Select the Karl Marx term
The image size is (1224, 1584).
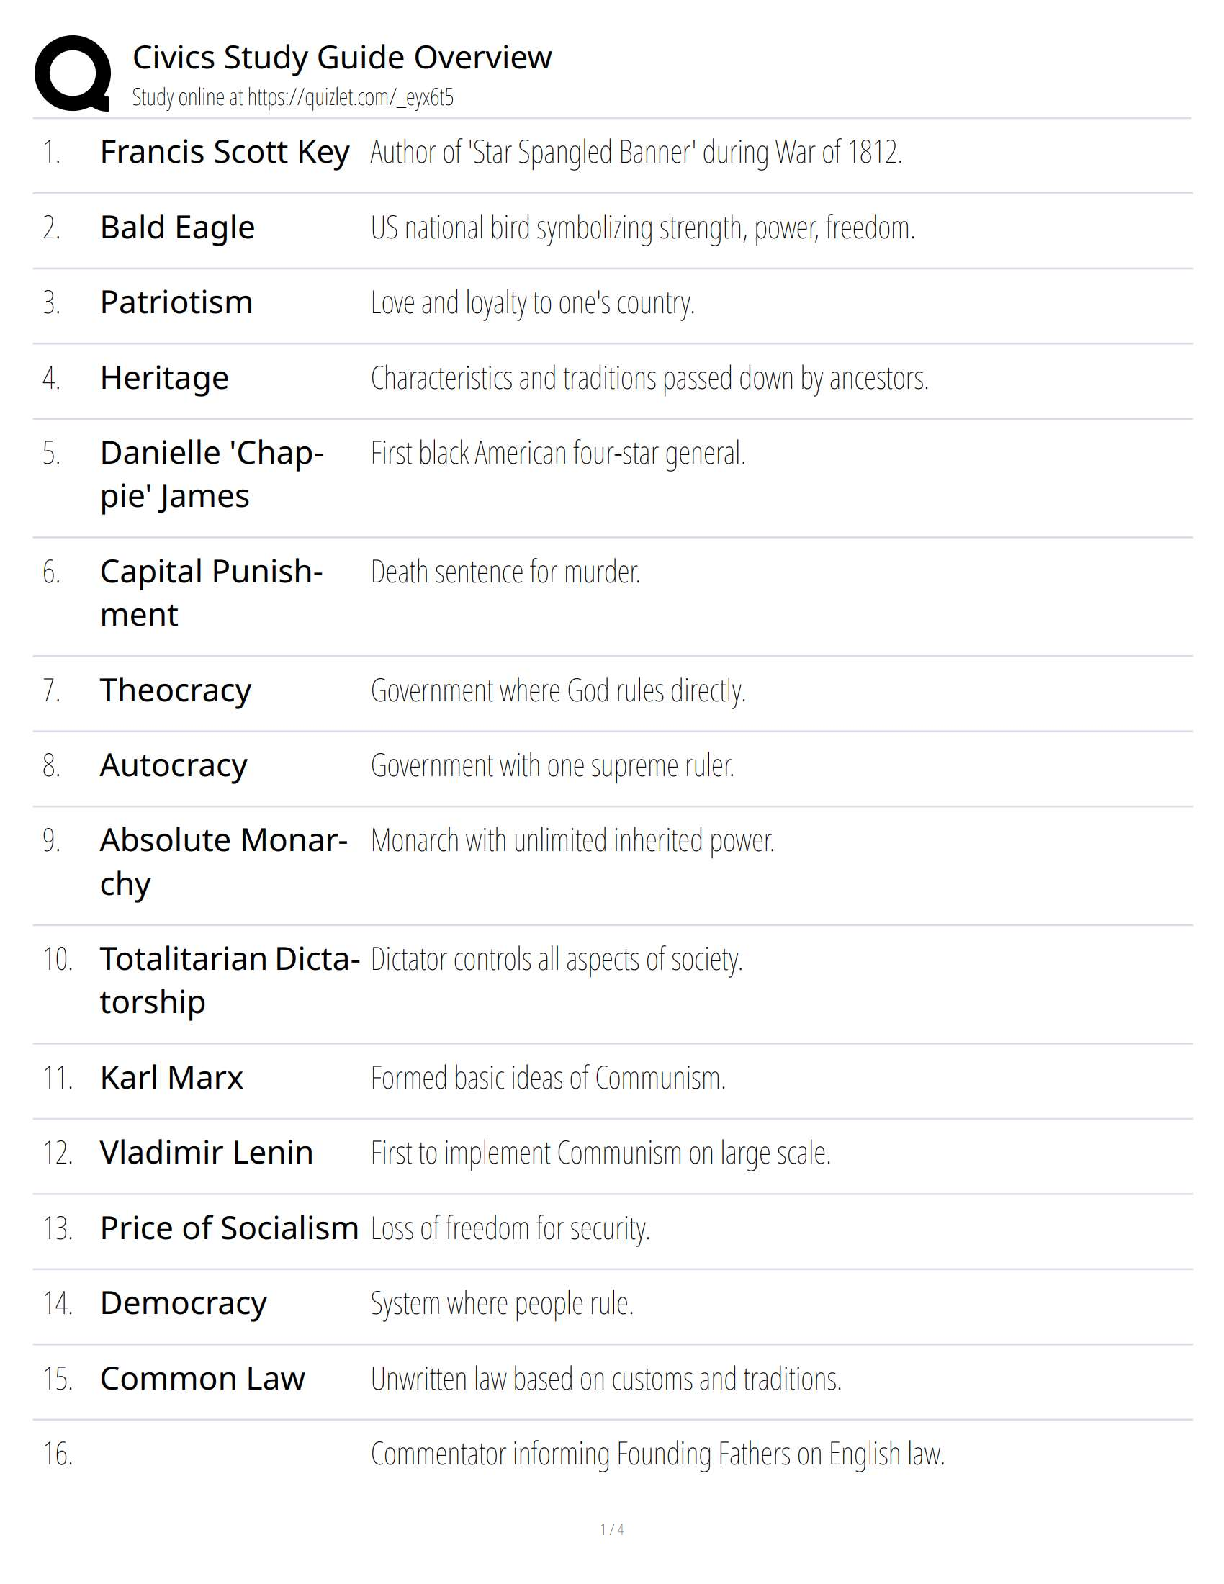click(171, 1078)
